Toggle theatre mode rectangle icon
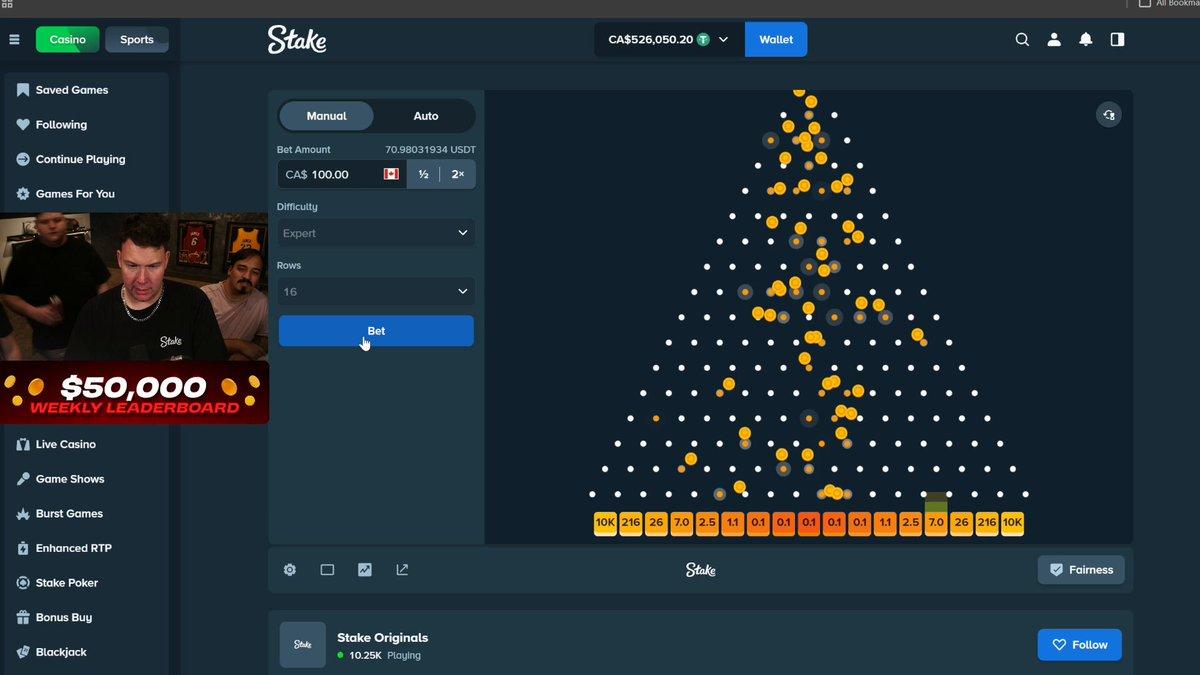1200x675 pixels. point(327,570)
